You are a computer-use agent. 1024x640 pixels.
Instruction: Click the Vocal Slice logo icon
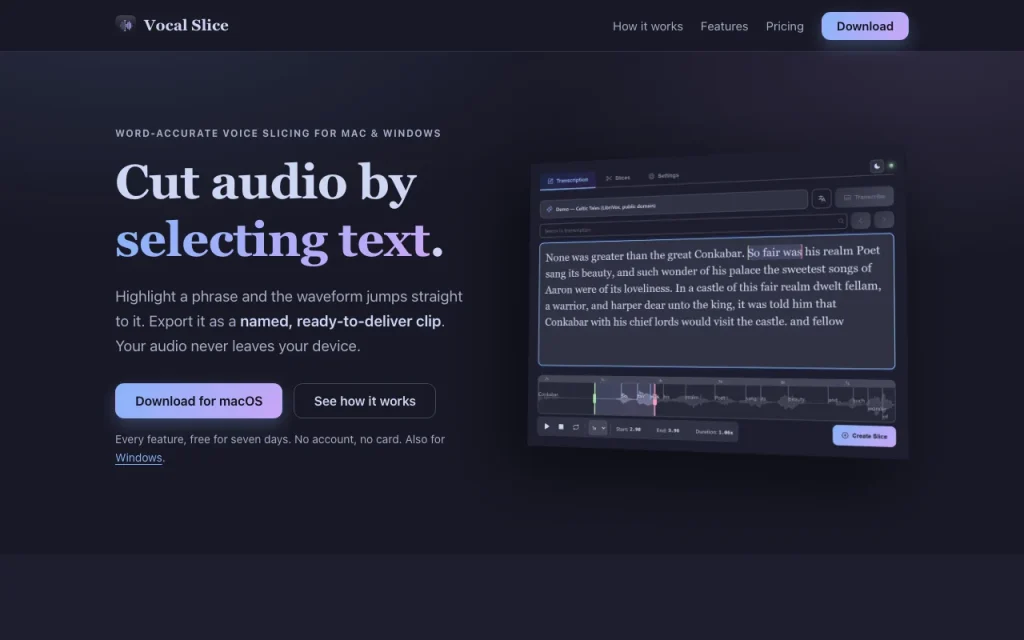pyautogui.click(x=125, y=25)
